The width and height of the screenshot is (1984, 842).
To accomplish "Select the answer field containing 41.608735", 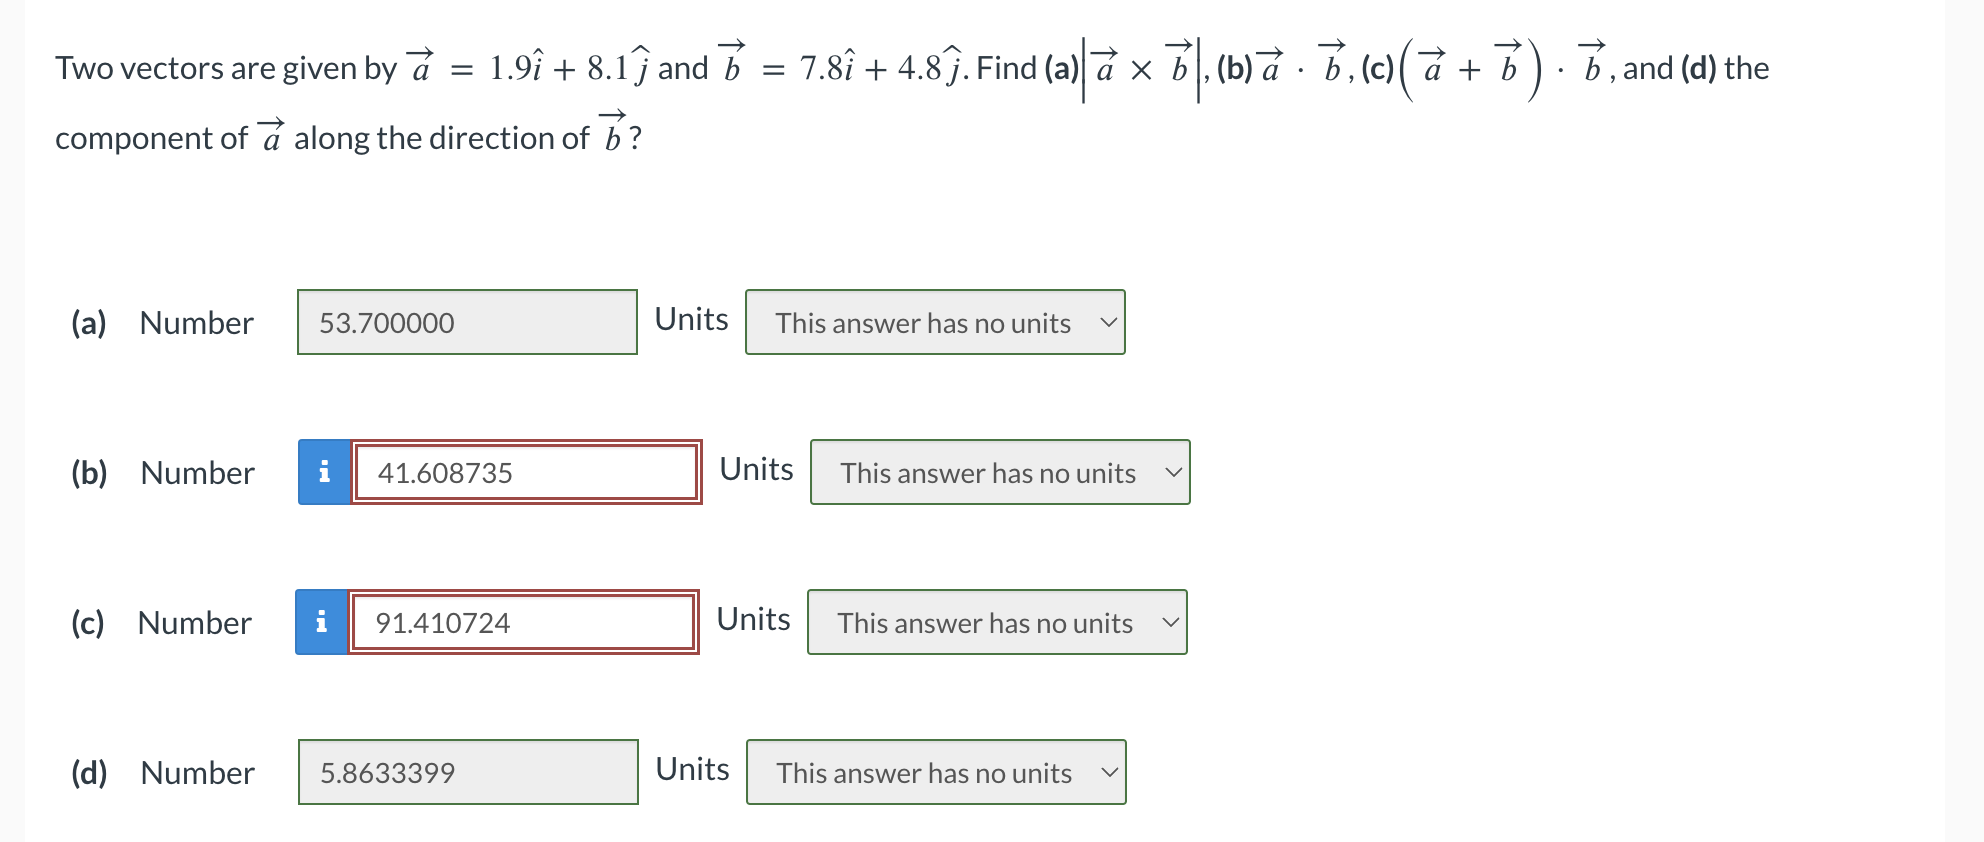I will pyautogui.click(x=525, y=472).
